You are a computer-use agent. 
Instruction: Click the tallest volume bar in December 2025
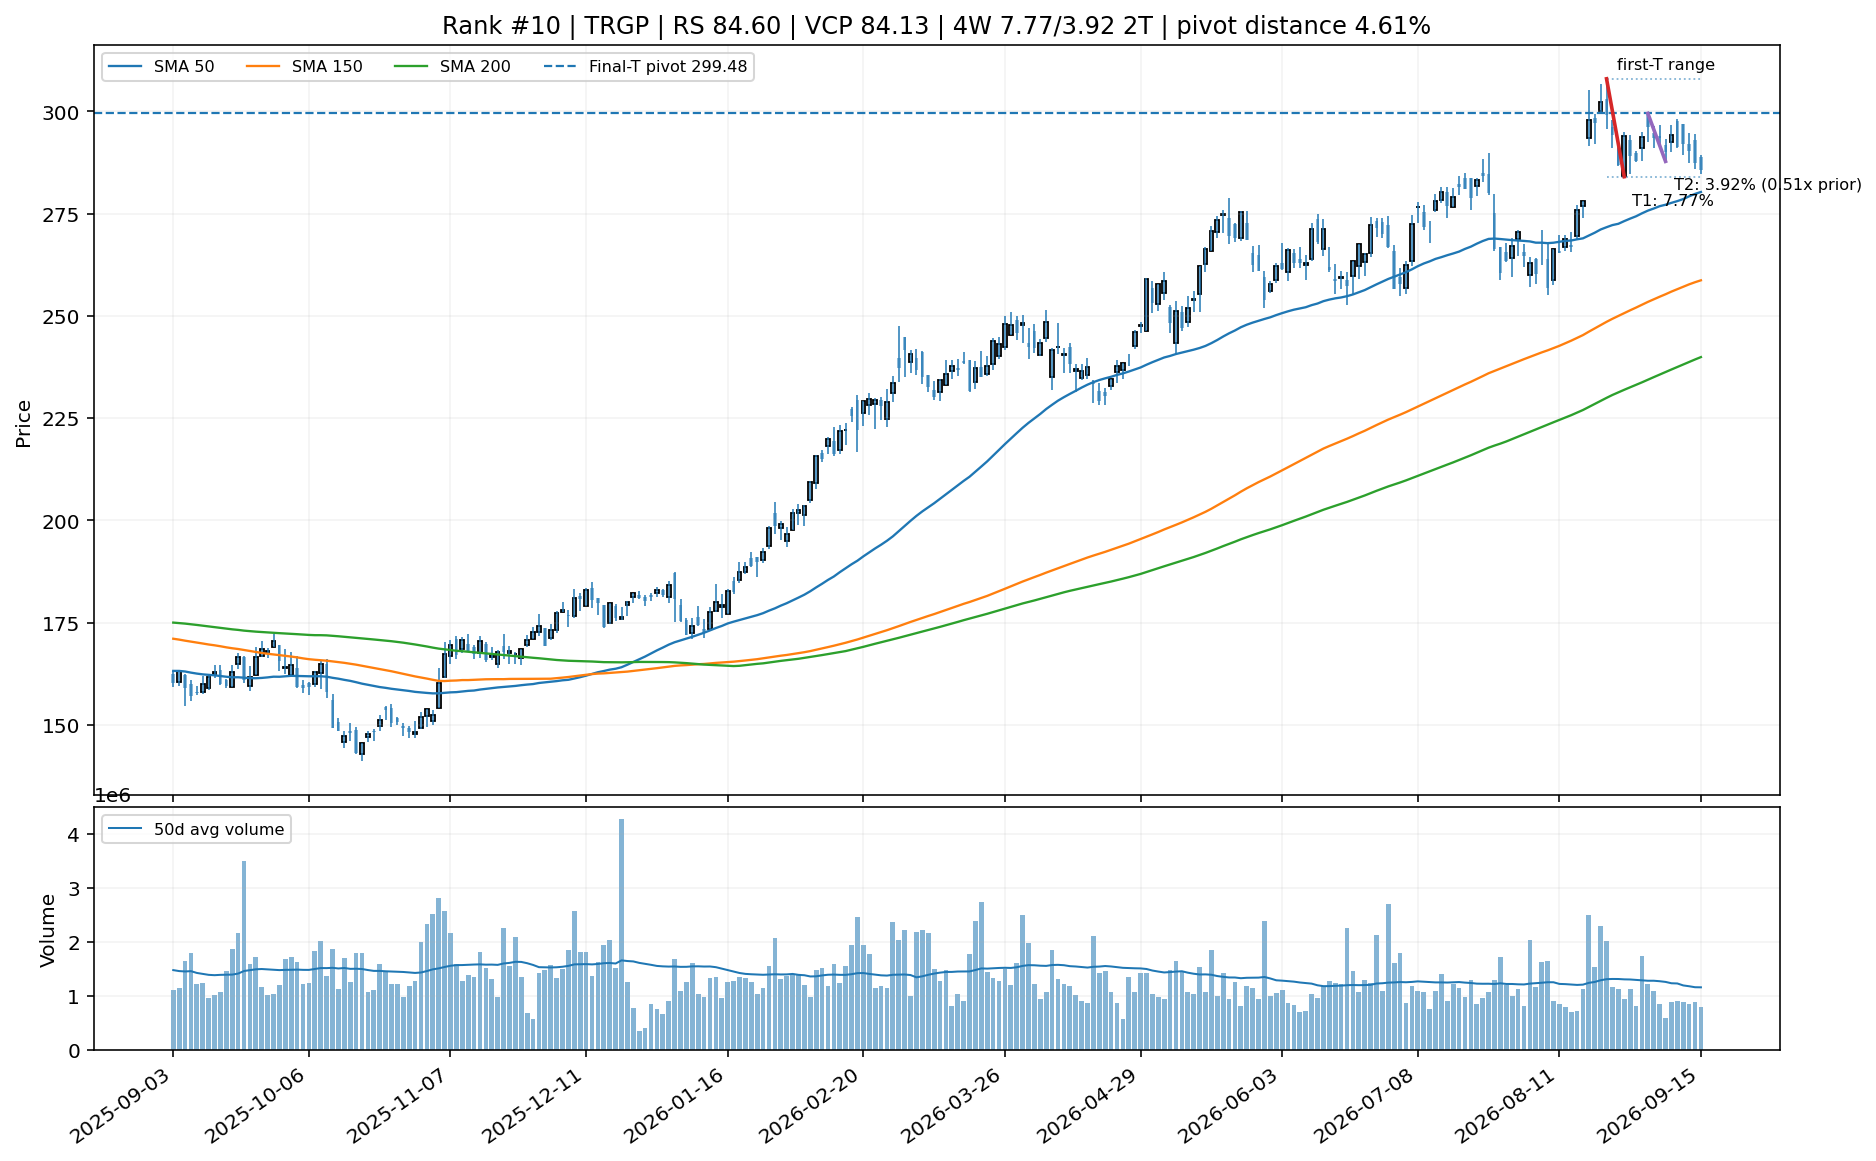click(x=621, y=934)
